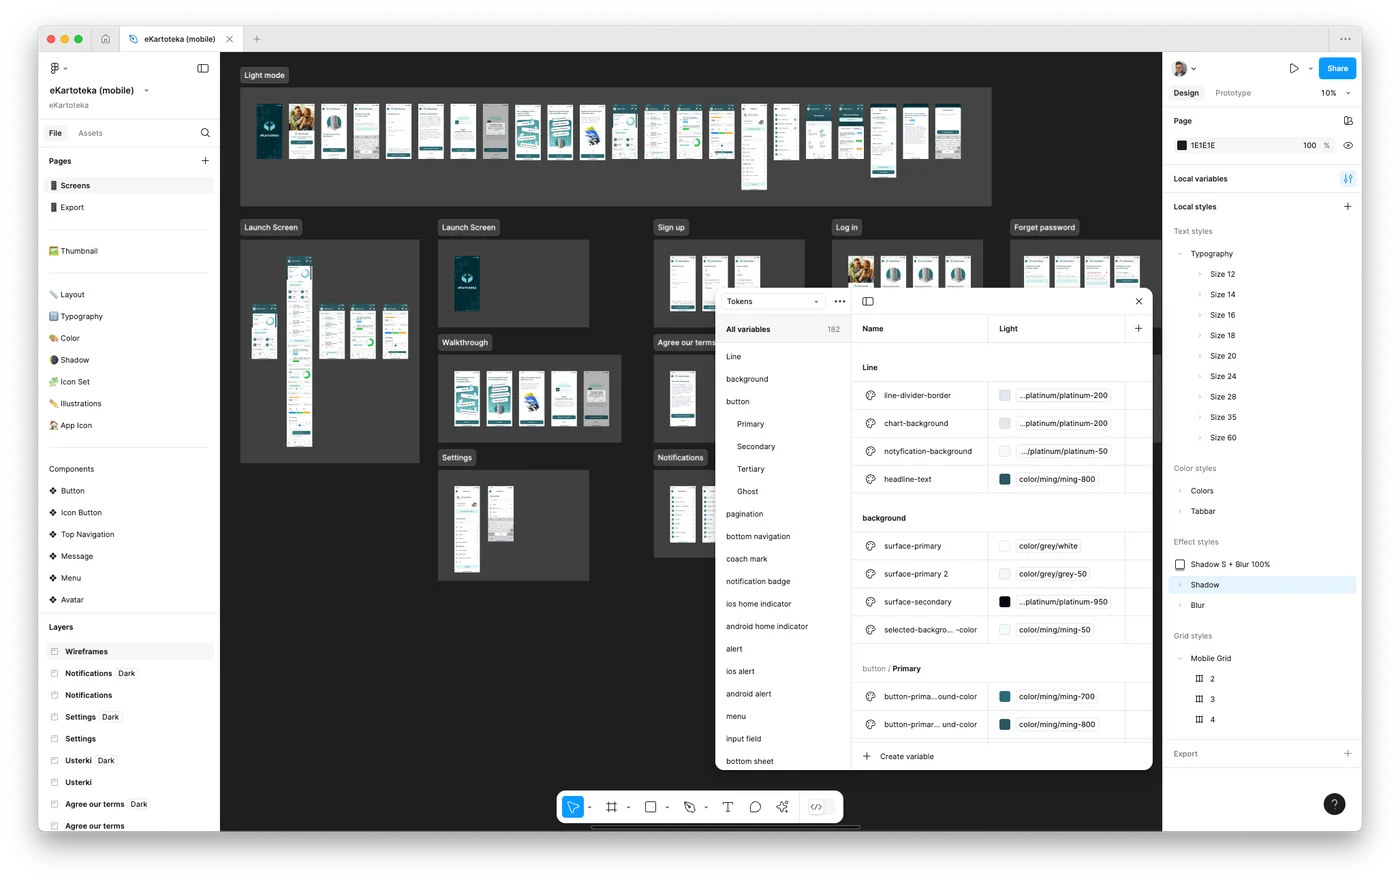Search in the file panel

[x=205, y=133]
